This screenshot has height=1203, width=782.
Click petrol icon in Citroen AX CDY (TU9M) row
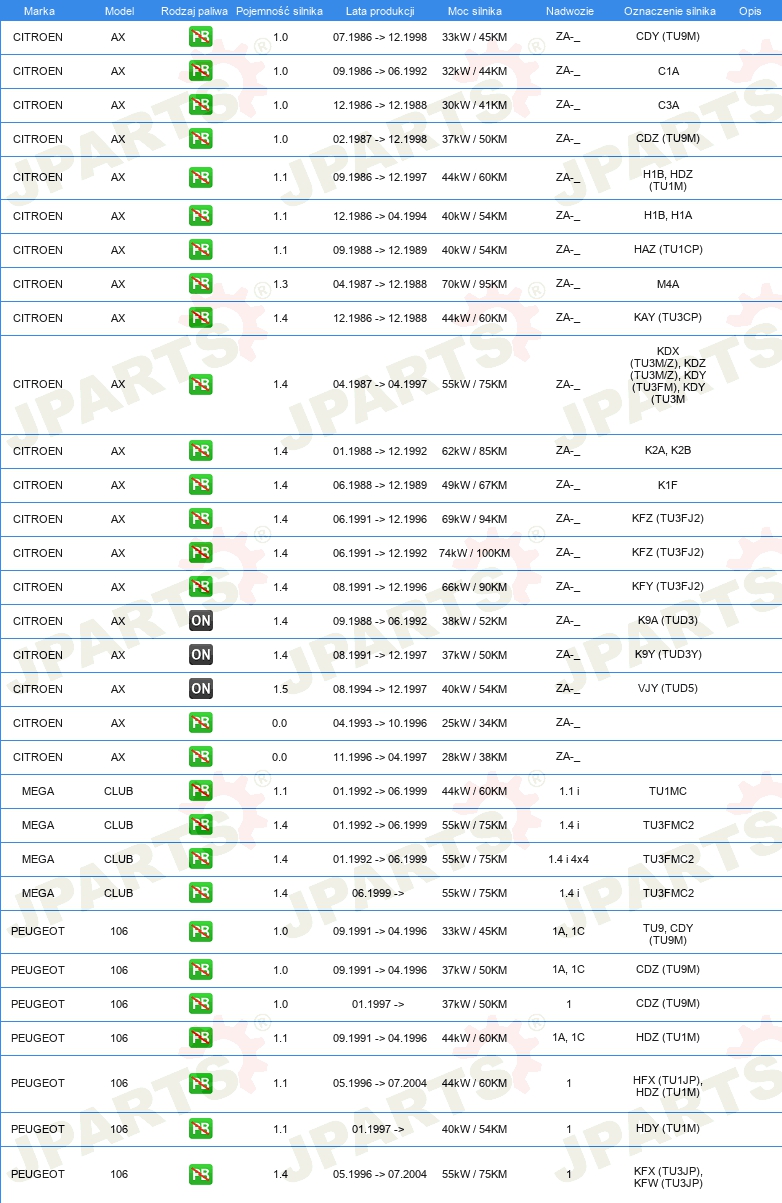201,38
